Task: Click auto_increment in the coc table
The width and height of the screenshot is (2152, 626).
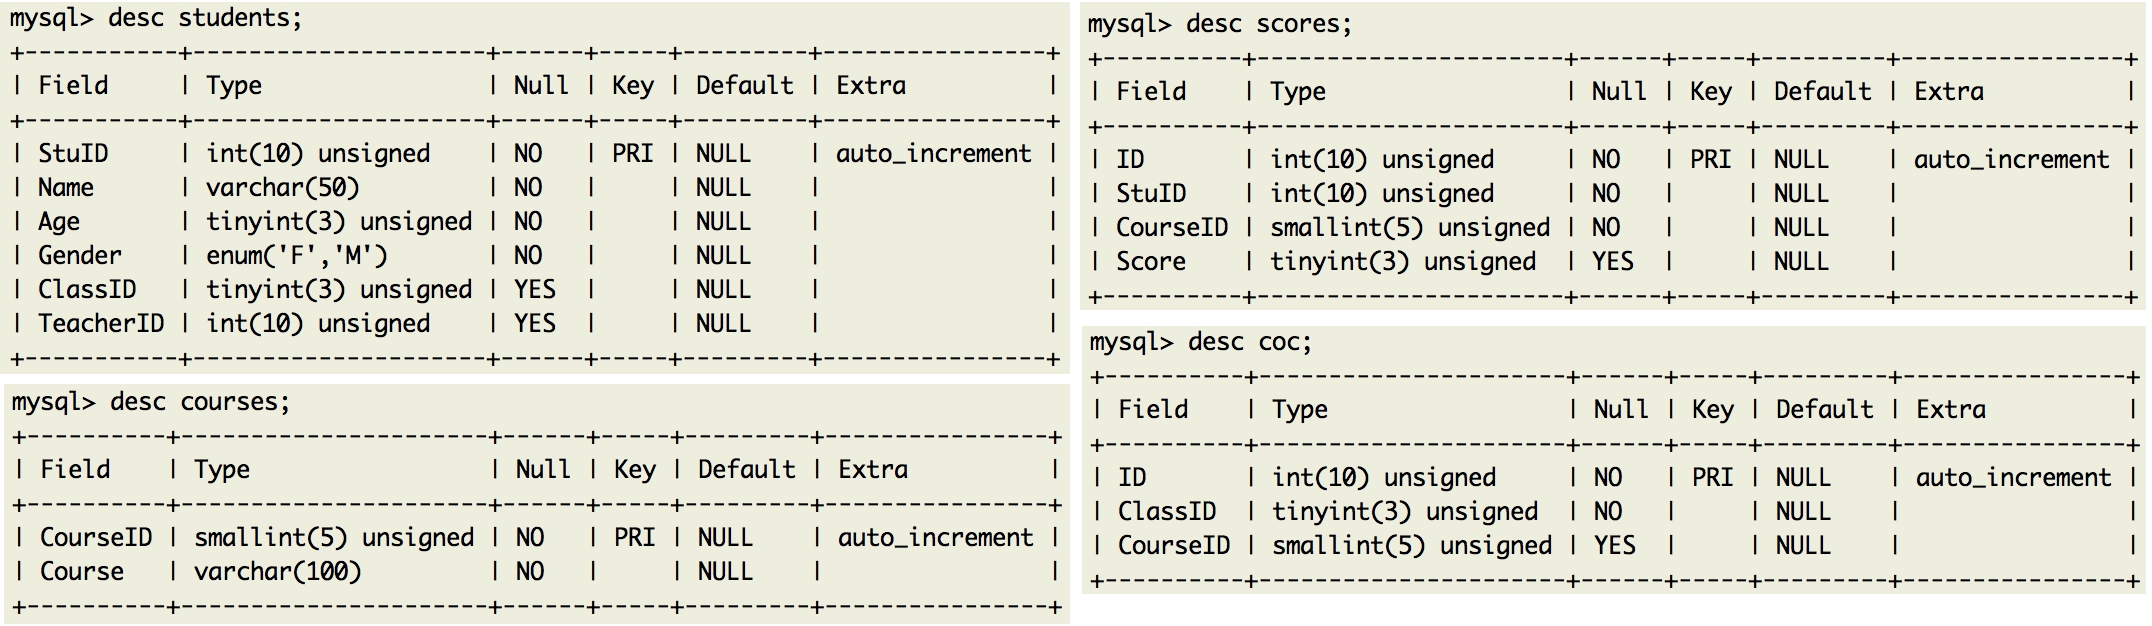Action: [2013, 478]
